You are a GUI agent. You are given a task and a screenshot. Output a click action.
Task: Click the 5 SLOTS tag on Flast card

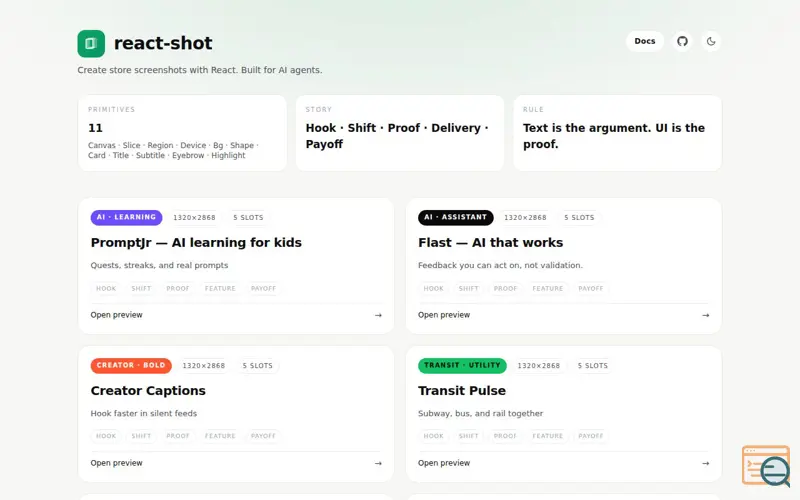pyautogui.click(x=579, y=217)
